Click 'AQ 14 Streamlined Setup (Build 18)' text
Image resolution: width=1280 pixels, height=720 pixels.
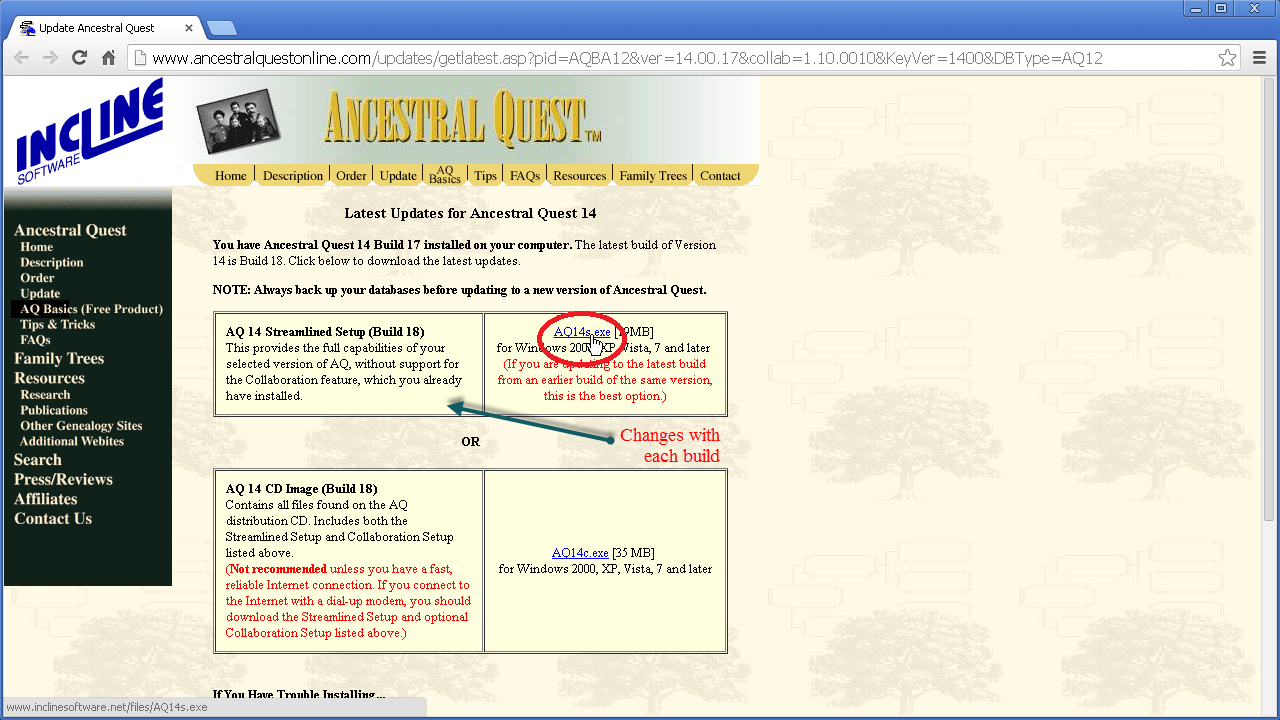point(325,332)
